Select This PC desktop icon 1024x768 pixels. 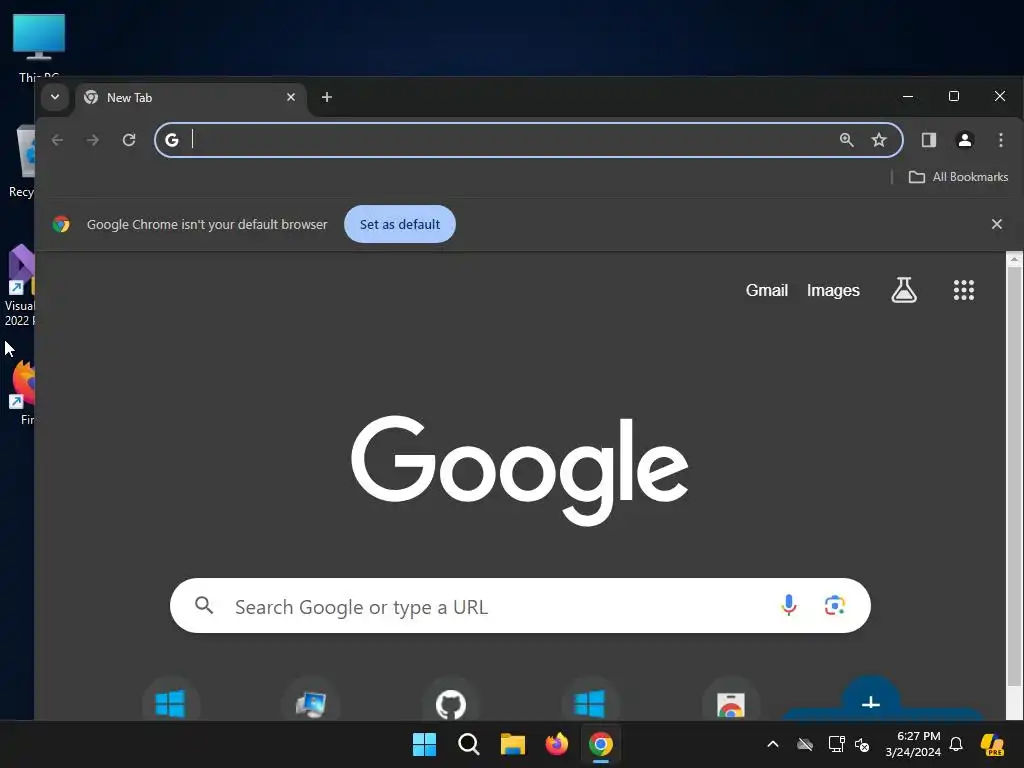pos(38,47)
